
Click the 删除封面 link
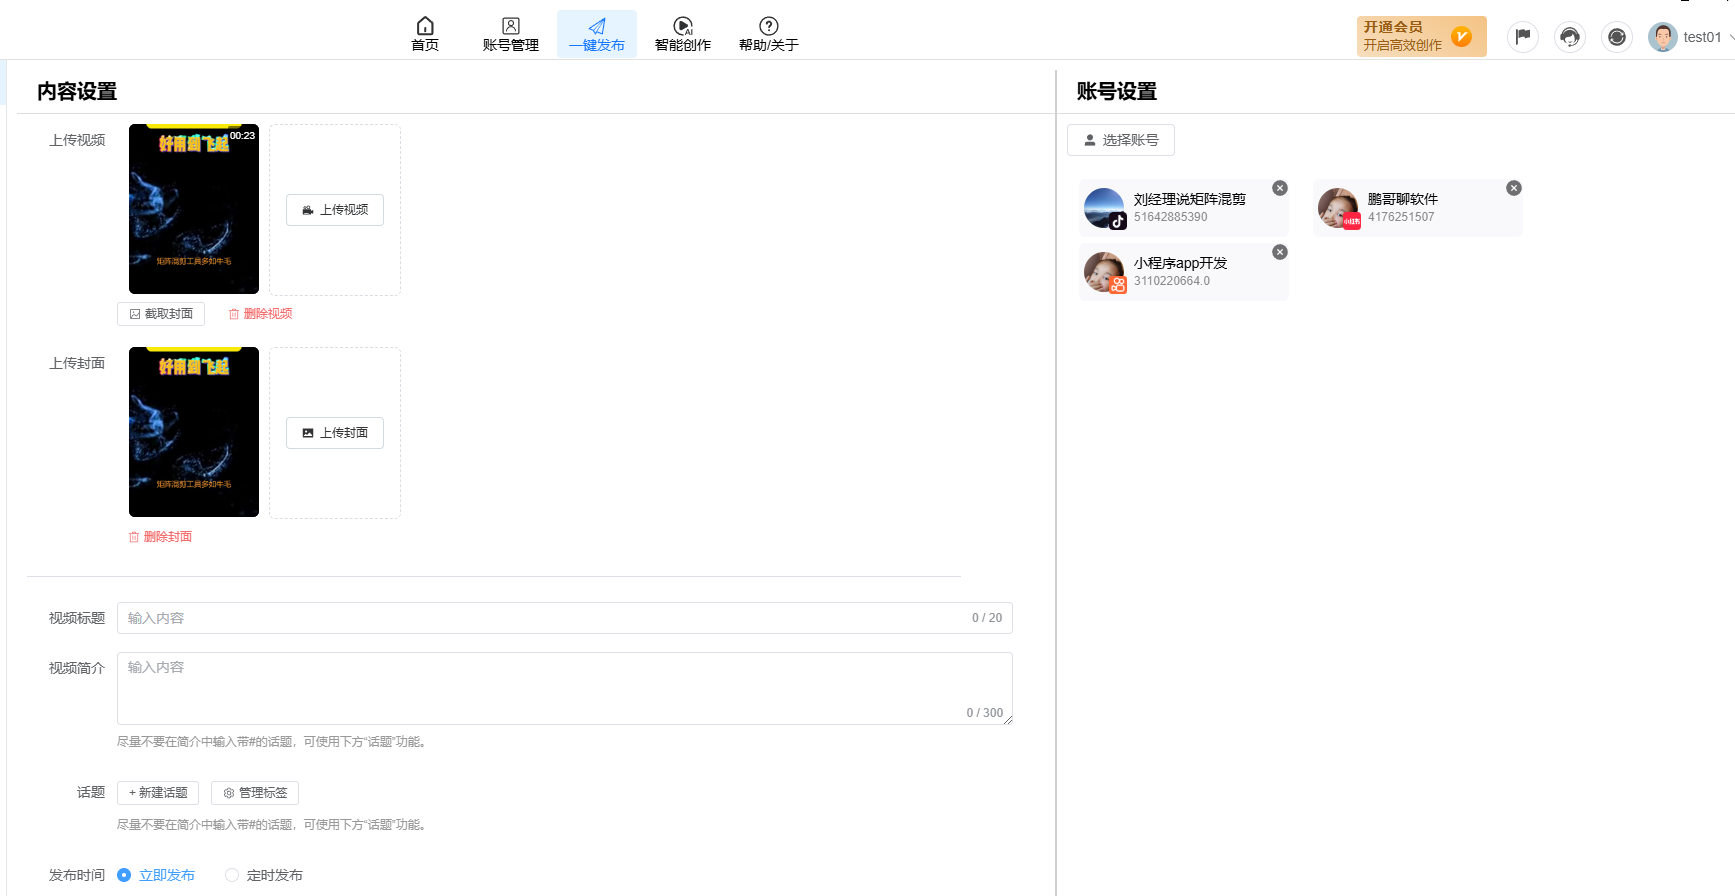(160, 537)
